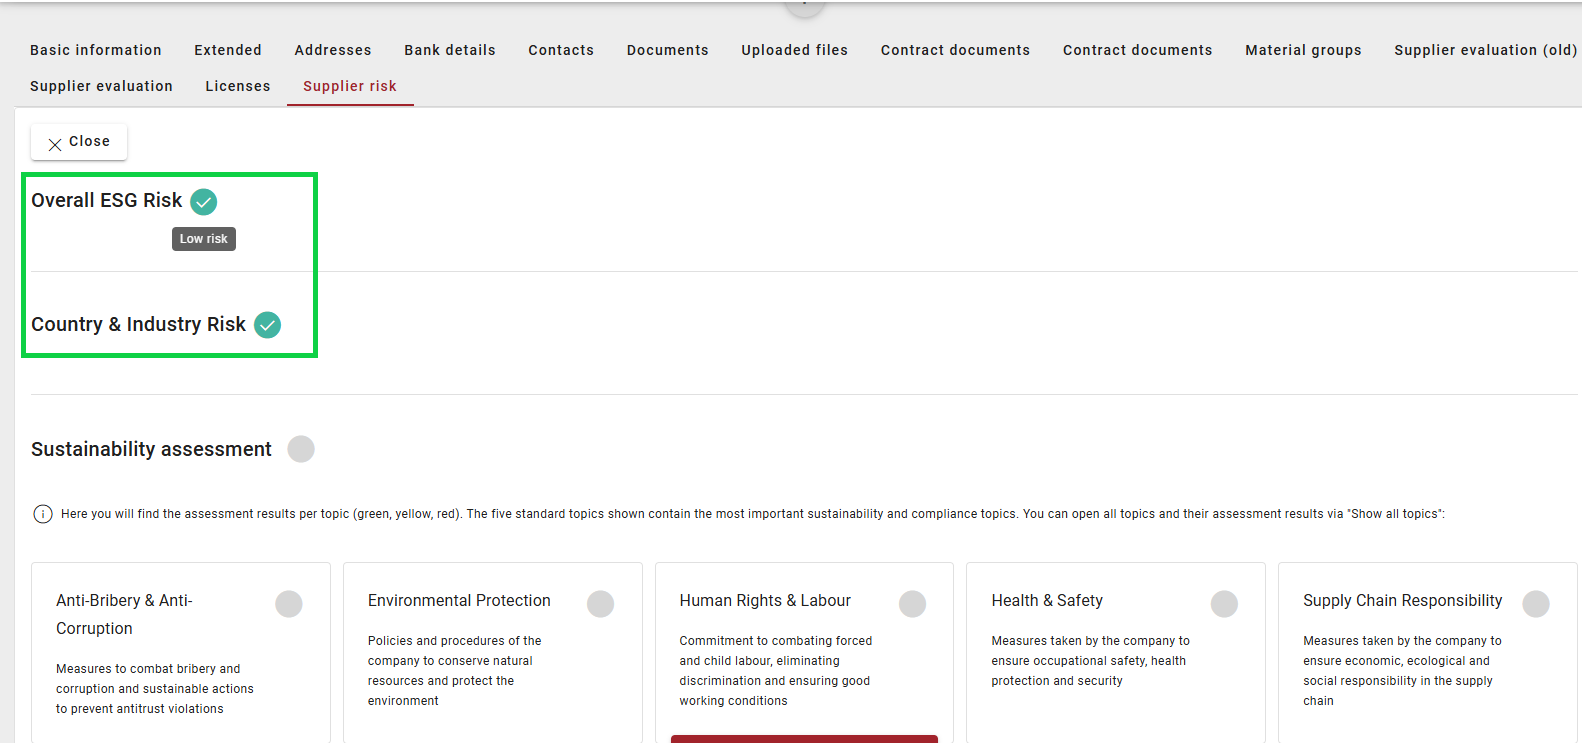
Task: Go to the Uploaded files tab
Action: 794,50
